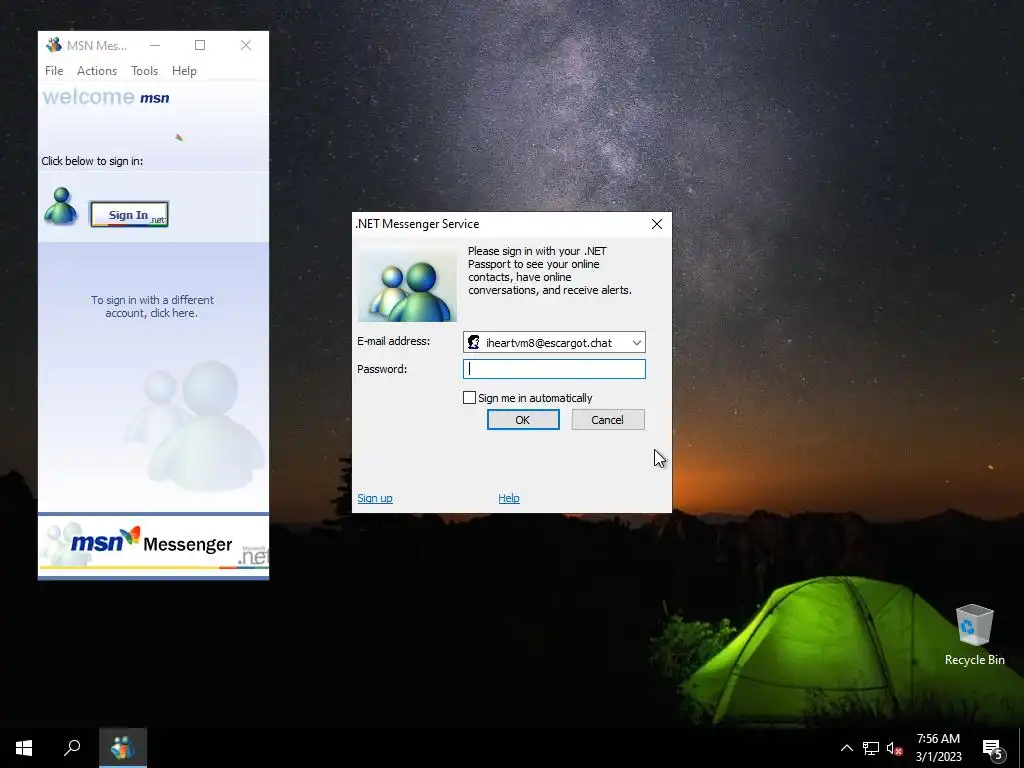This screenshot has height=768, width=1024.
Task: Open the File menu in MSN Messenger
Action: 54,71
